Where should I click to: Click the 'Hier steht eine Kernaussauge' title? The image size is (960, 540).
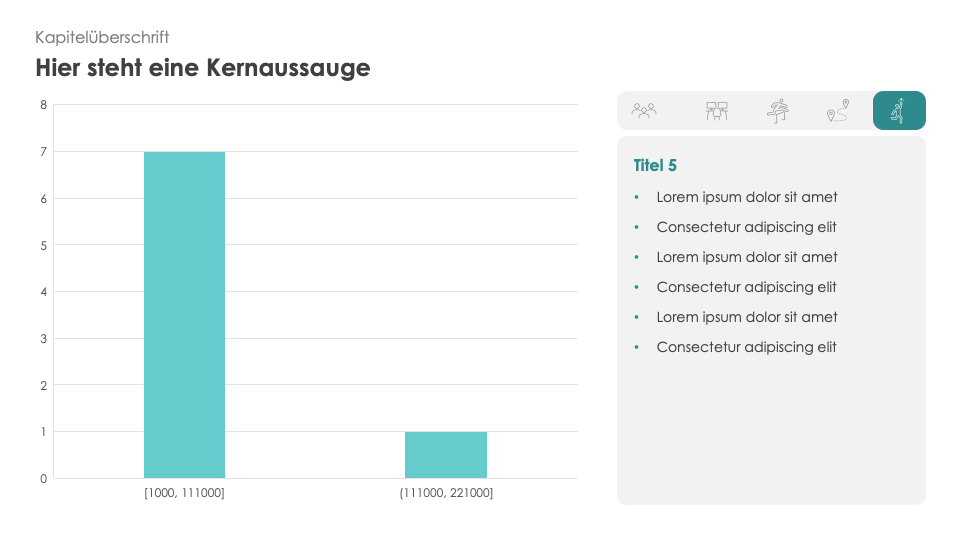pos(203,68)
